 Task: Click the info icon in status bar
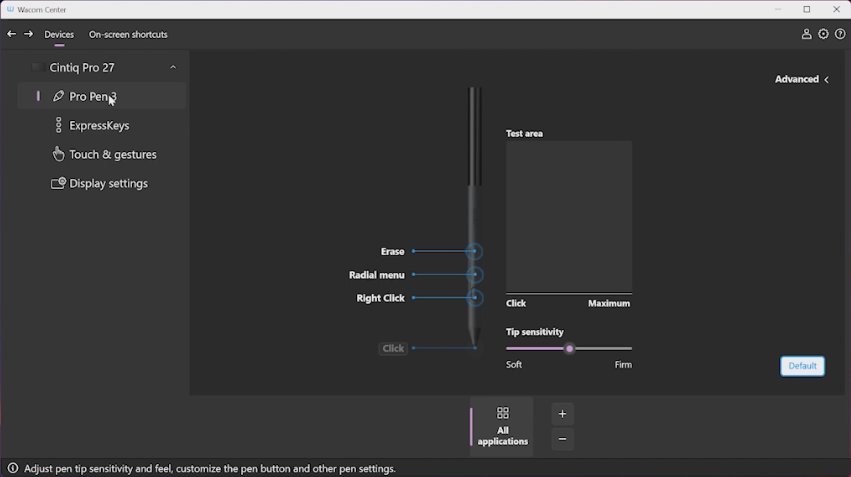[12, 468]
